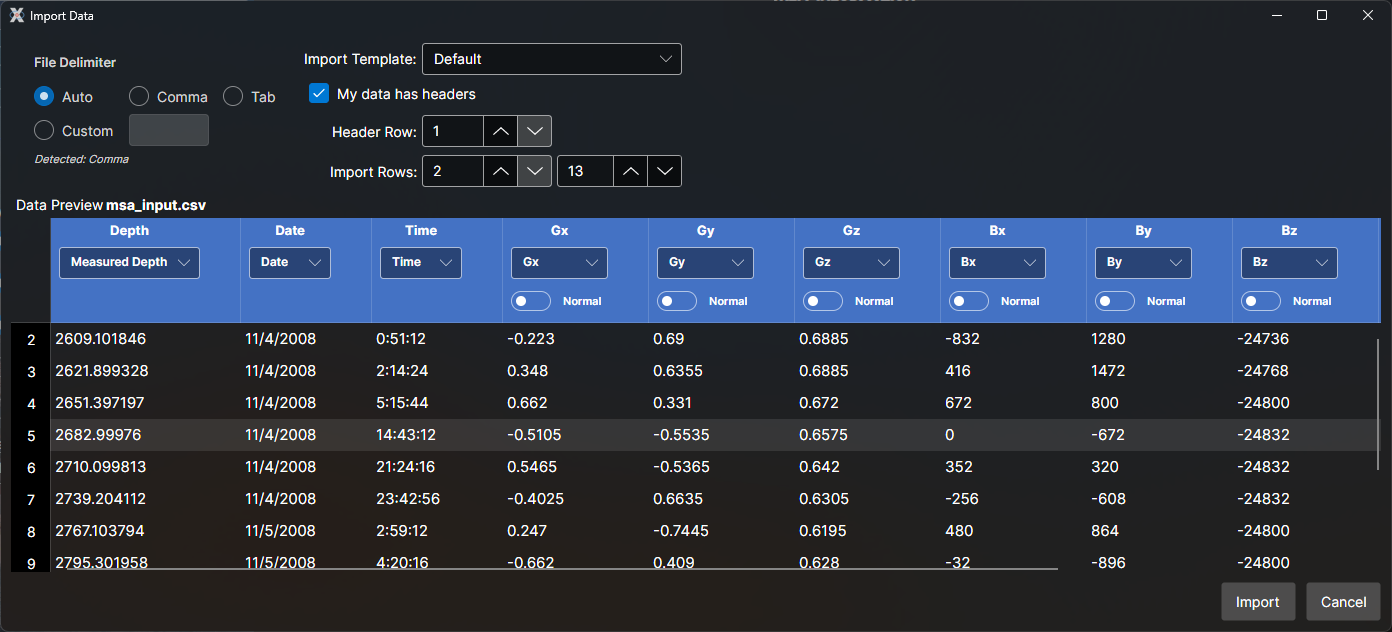Click the custom delimiter input field

click(168, 129)
